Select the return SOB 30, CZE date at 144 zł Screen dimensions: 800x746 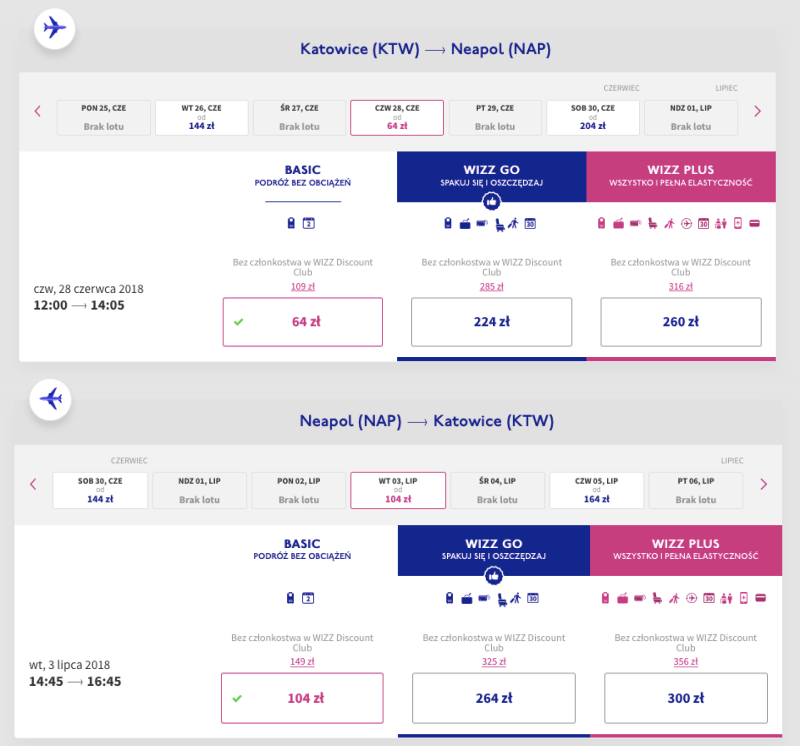pos(100,490)
